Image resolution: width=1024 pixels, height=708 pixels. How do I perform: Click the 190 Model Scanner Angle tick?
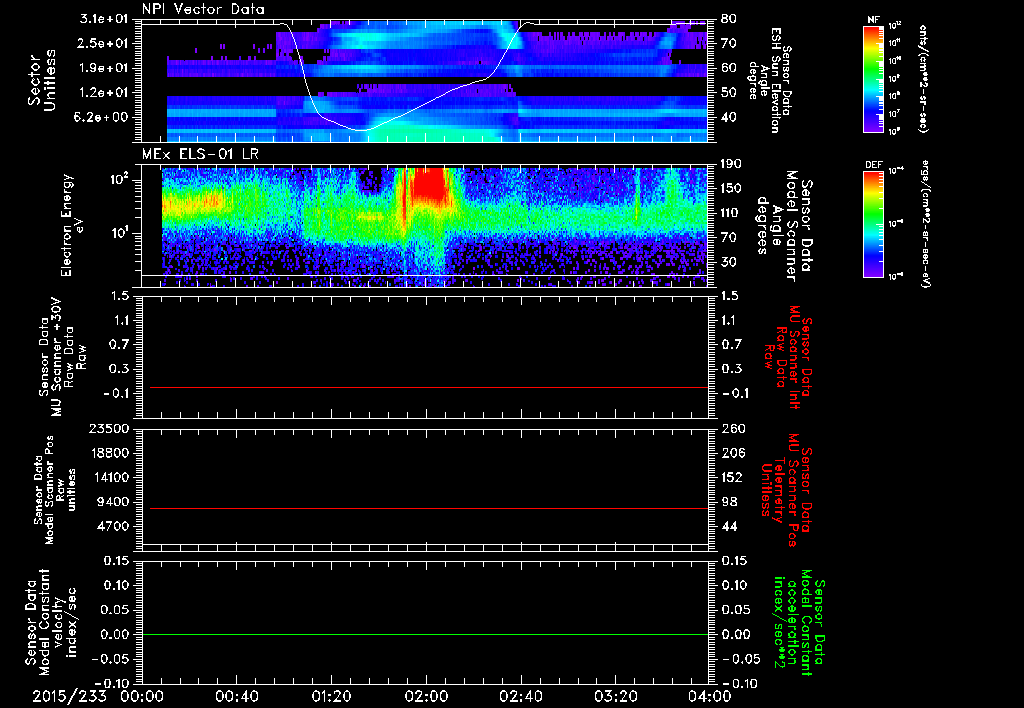click(x=732, y=164)
